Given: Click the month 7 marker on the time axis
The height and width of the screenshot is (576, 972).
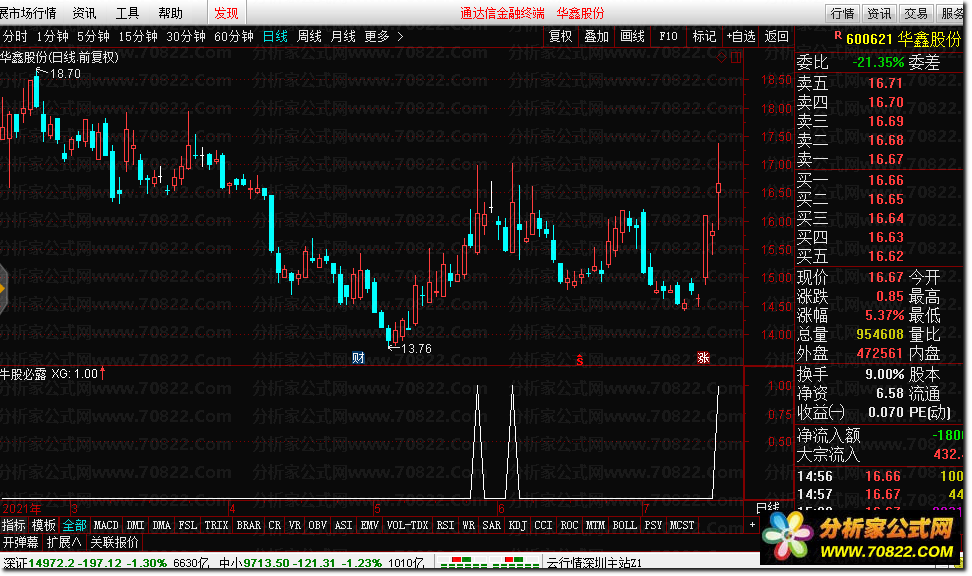Looking at the screenshot, I should tap(646, 509).
